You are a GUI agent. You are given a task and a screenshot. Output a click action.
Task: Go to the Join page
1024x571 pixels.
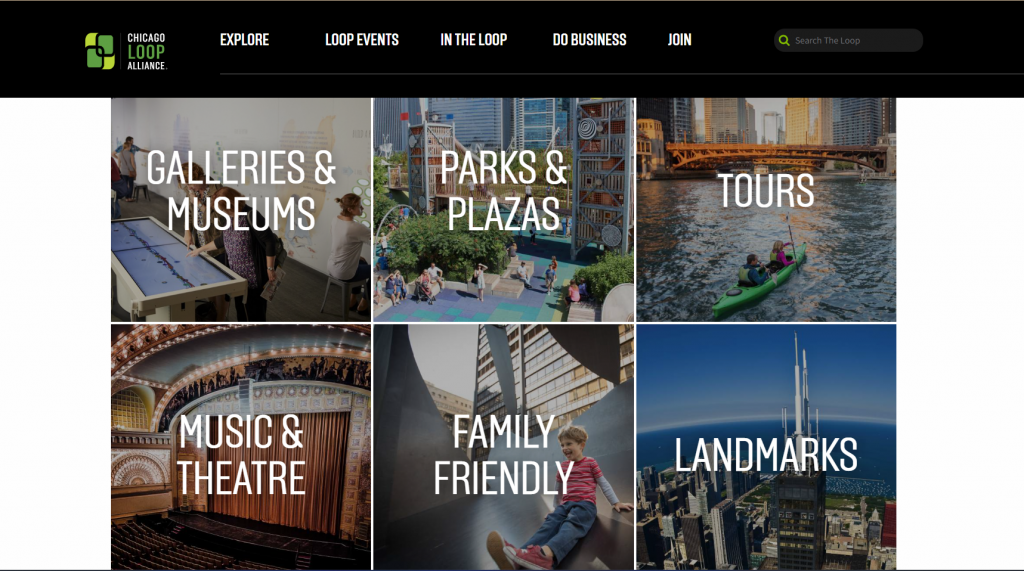coord(679,40)
